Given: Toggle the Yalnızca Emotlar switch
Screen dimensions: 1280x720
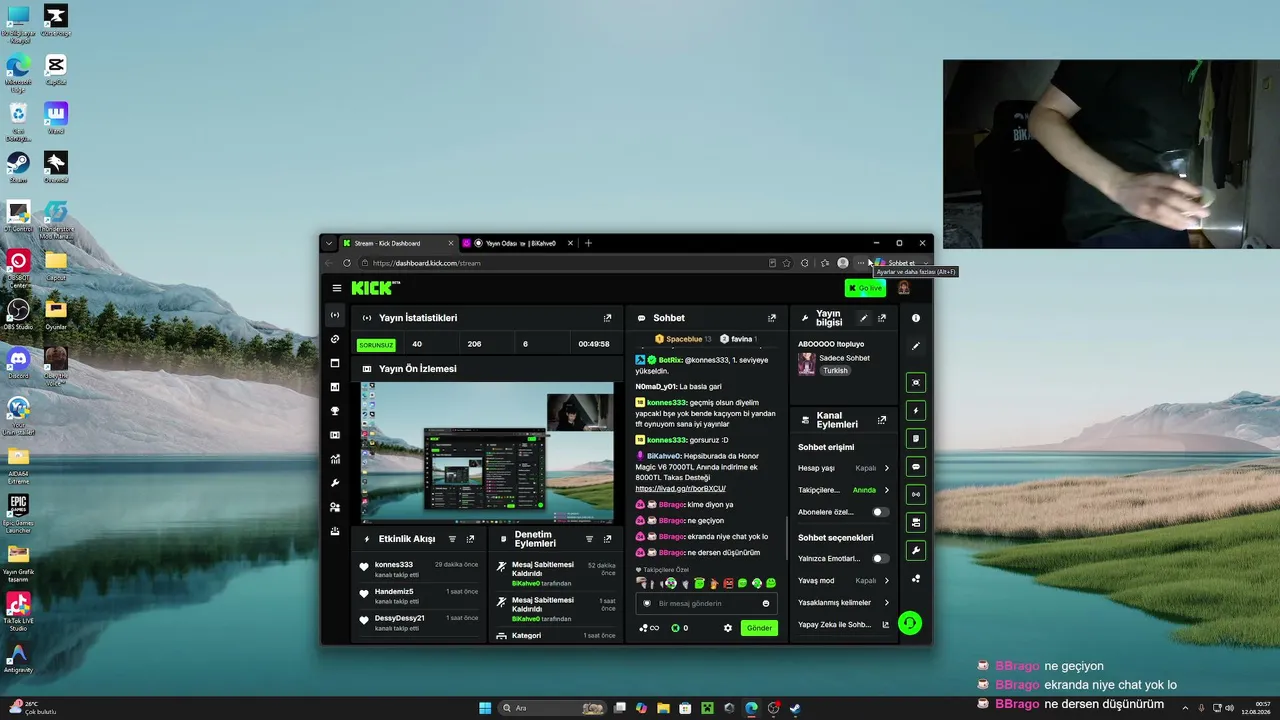Looking at the screenshot, I should pyautogui.click(x=880, y=558).
